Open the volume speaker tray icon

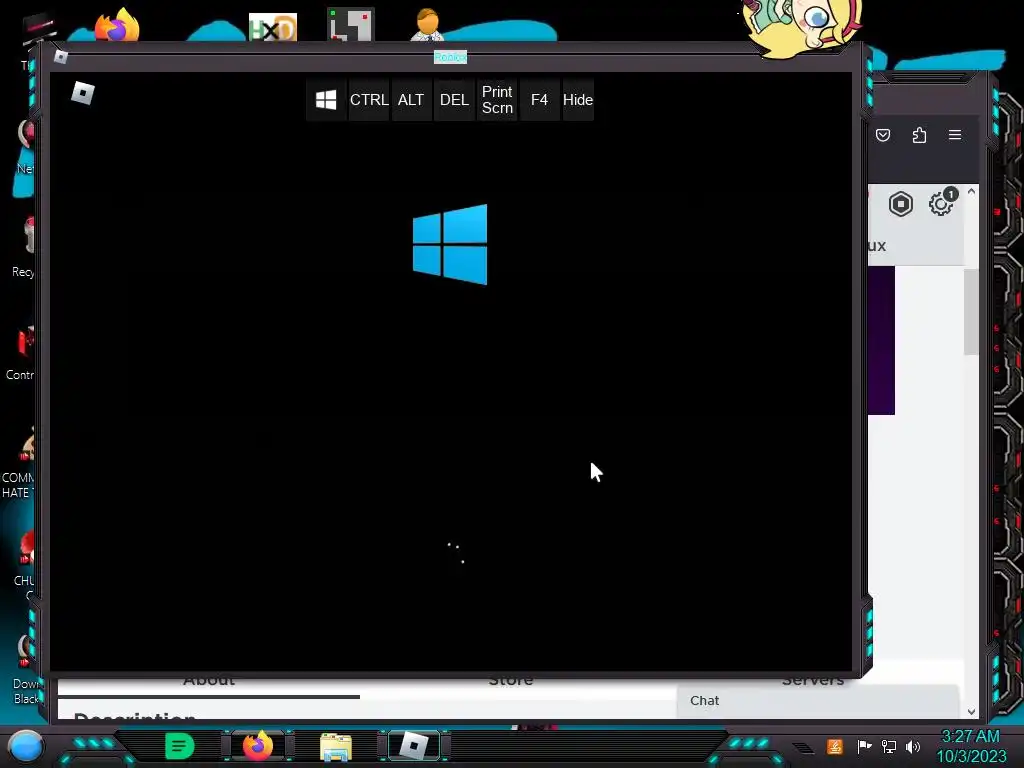click(913, 746)
